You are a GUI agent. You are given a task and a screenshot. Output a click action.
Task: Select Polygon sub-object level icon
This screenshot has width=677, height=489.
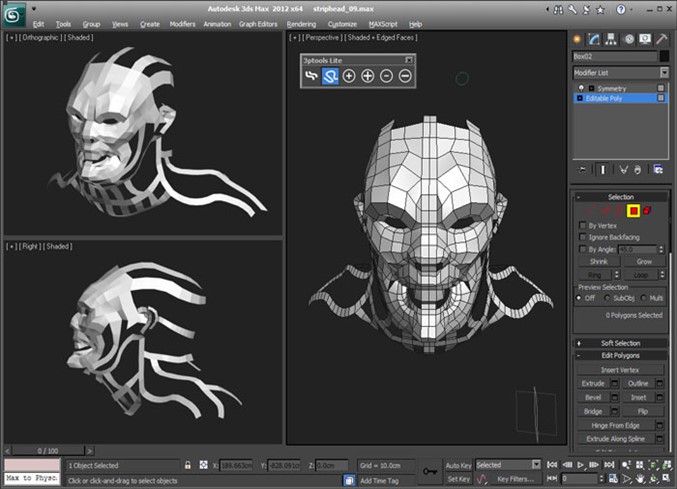pos(633,211)
